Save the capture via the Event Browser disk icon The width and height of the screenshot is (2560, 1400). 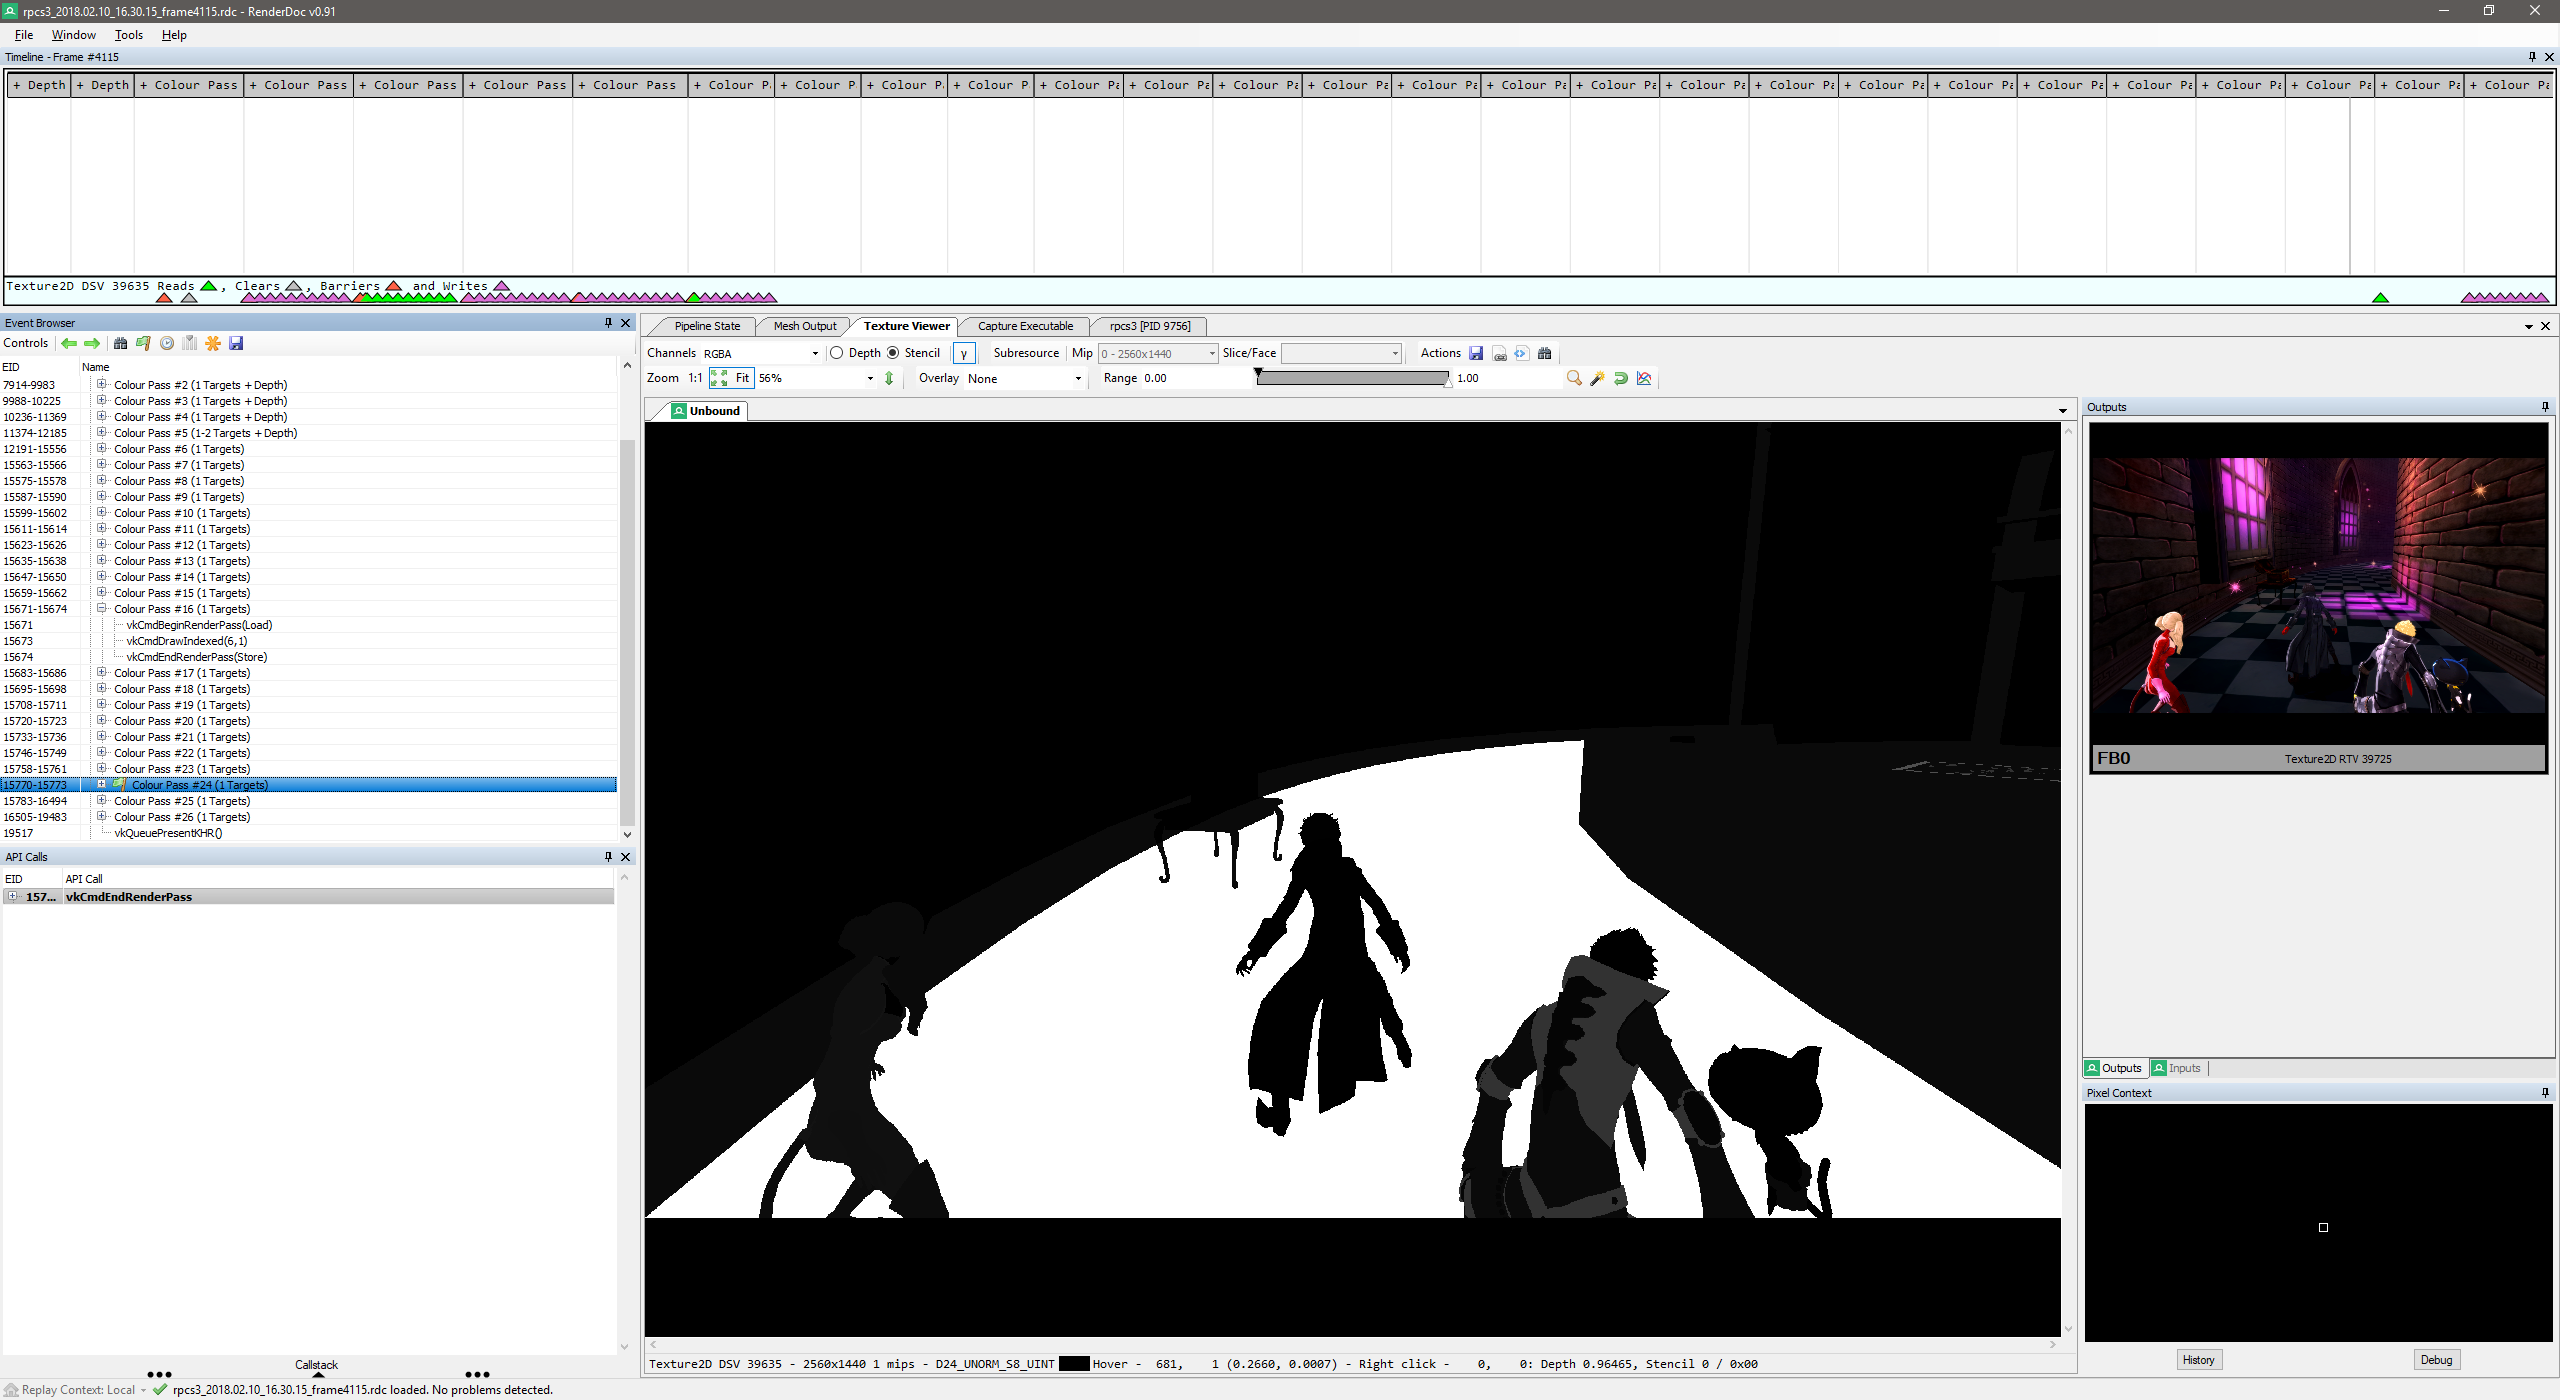[236, 343]
